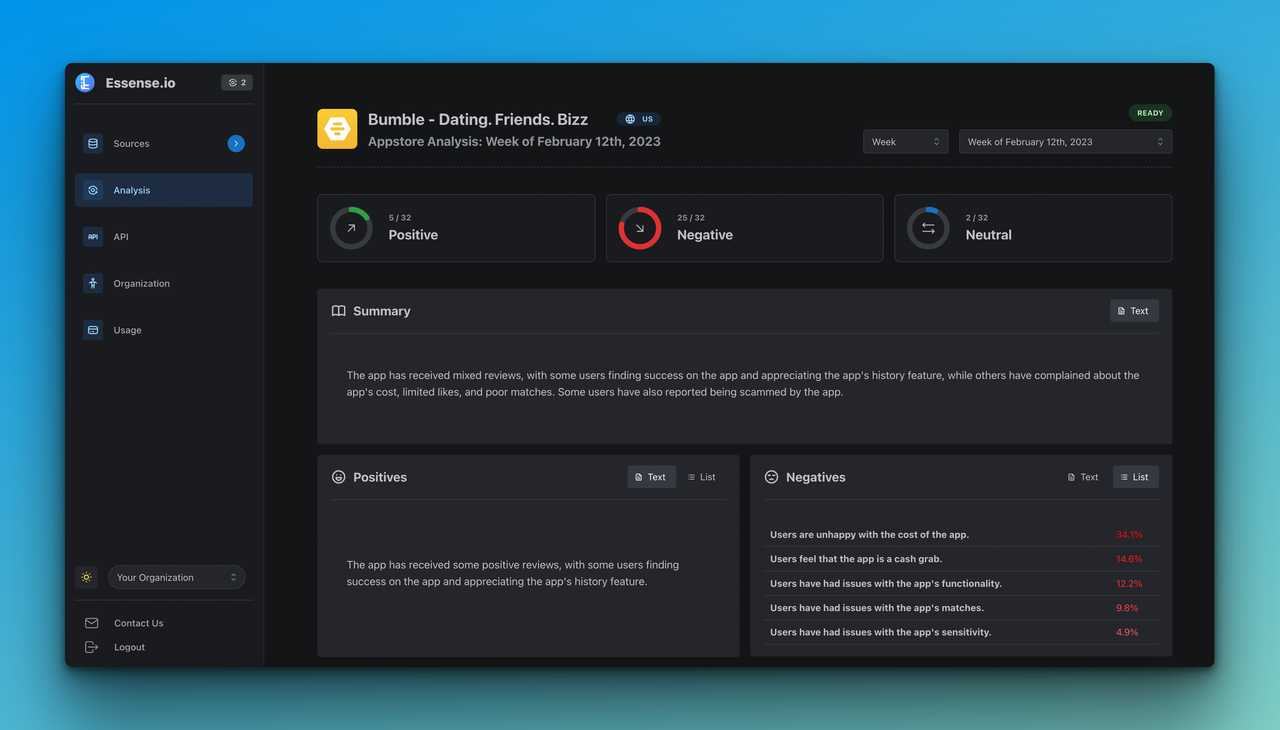This screenshot has width=1280, height=730.
Task: Go to the Sources menu item
Action: [x=164, y=144]
